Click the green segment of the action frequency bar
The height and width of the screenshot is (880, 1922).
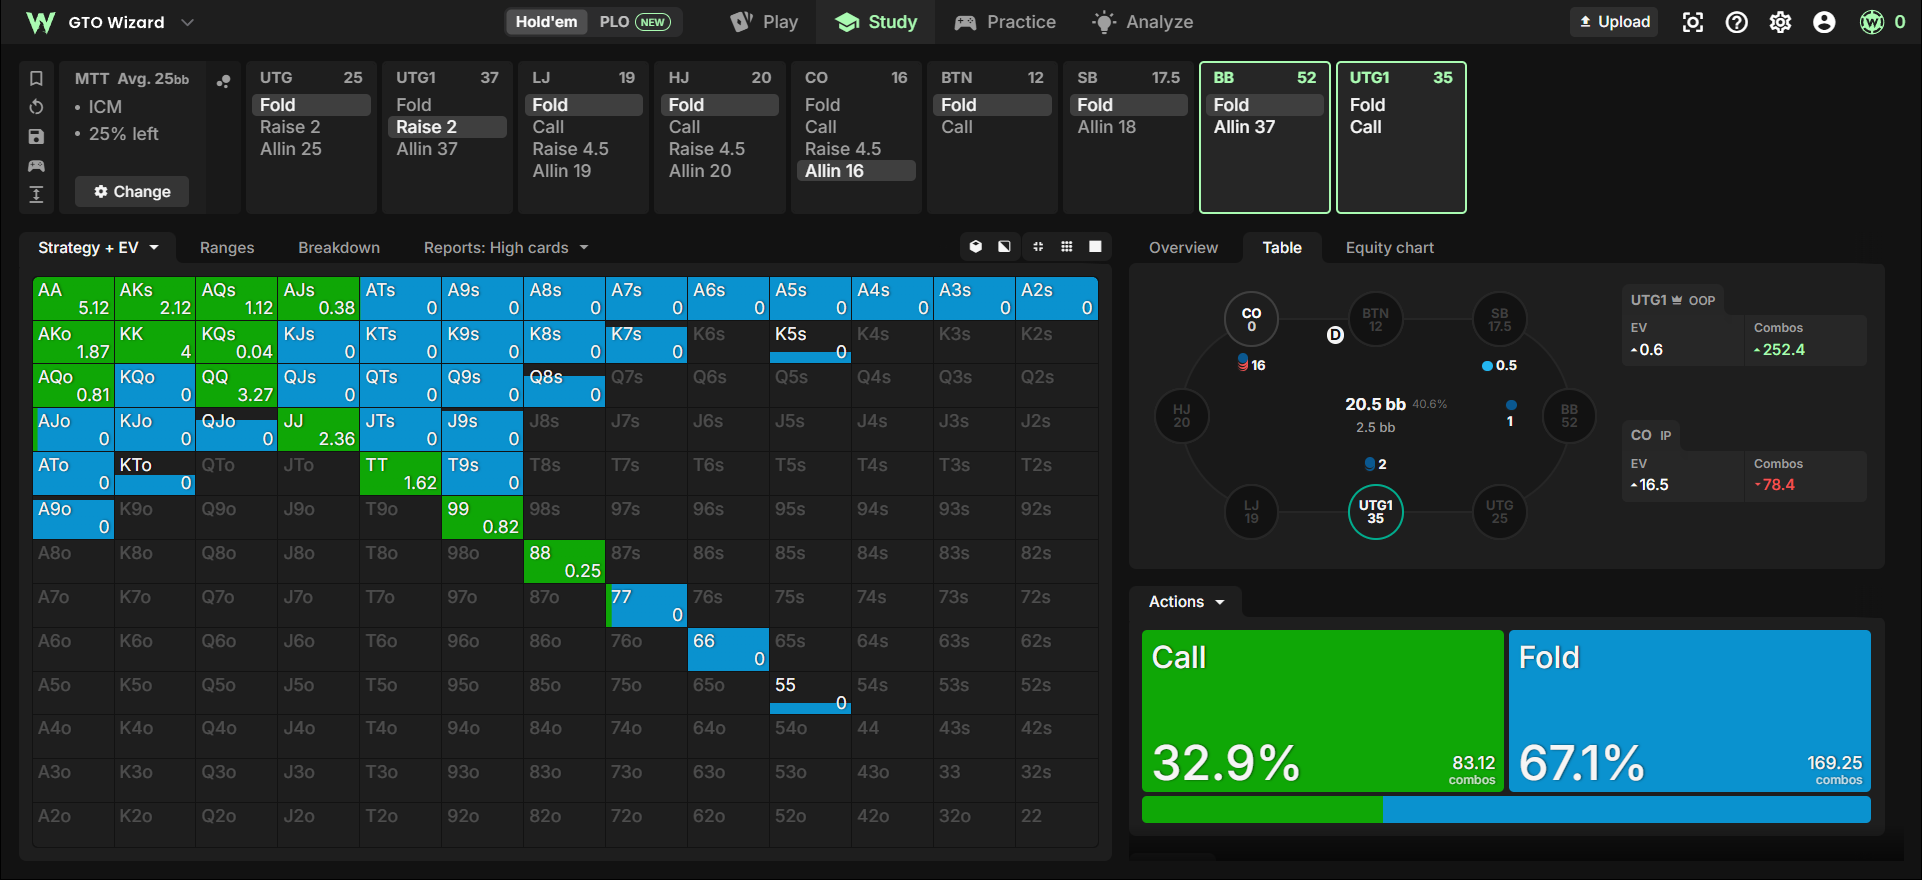click(x=1262, y=810)
